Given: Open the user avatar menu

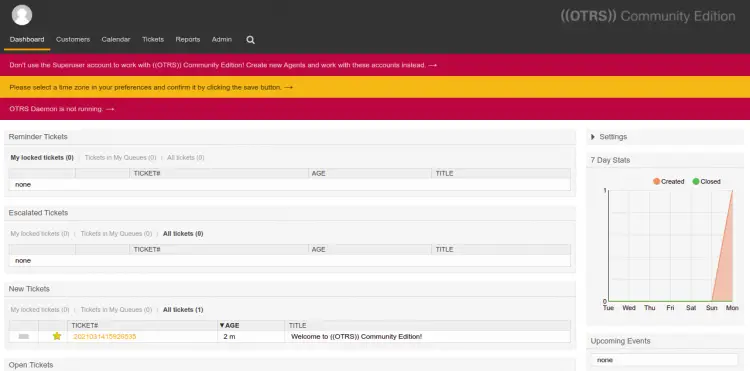Looking at the screenshot, I should click(x=22, y=15).
